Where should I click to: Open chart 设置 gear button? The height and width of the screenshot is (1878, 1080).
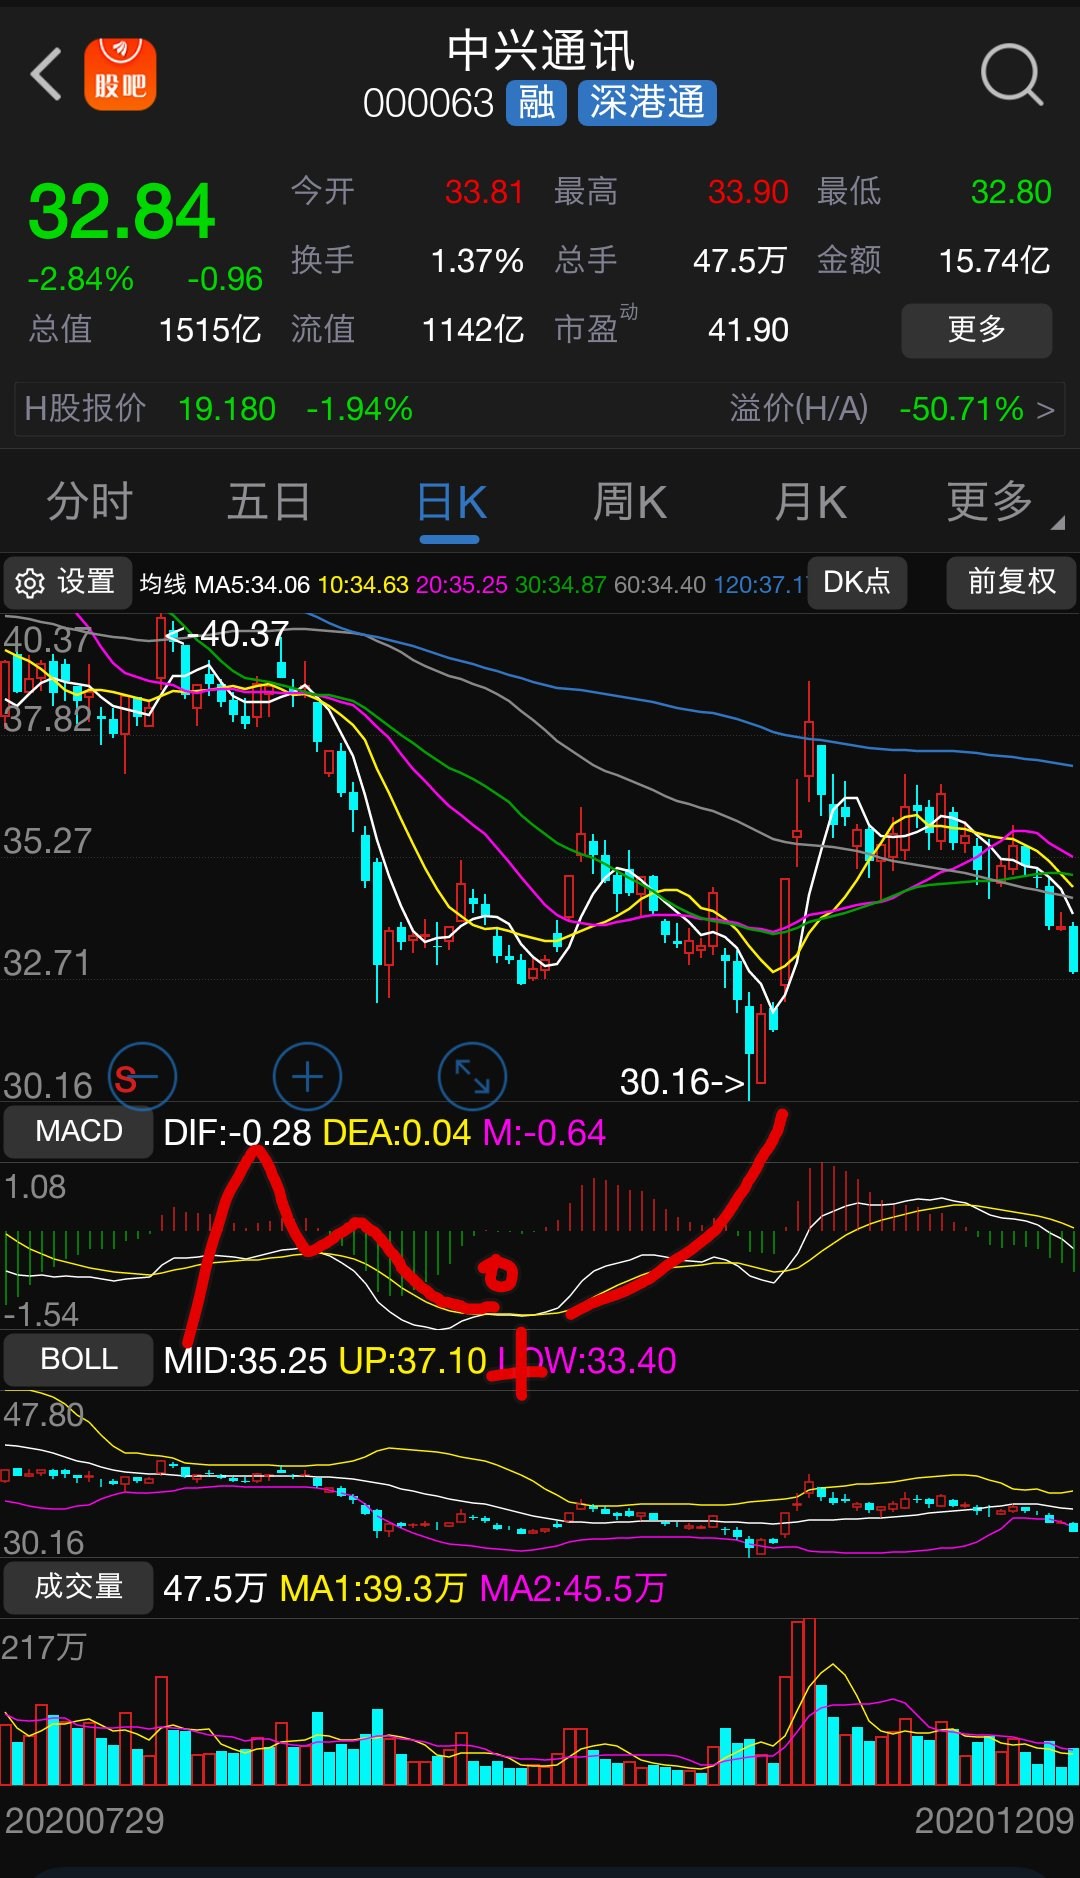pos(67,583)
